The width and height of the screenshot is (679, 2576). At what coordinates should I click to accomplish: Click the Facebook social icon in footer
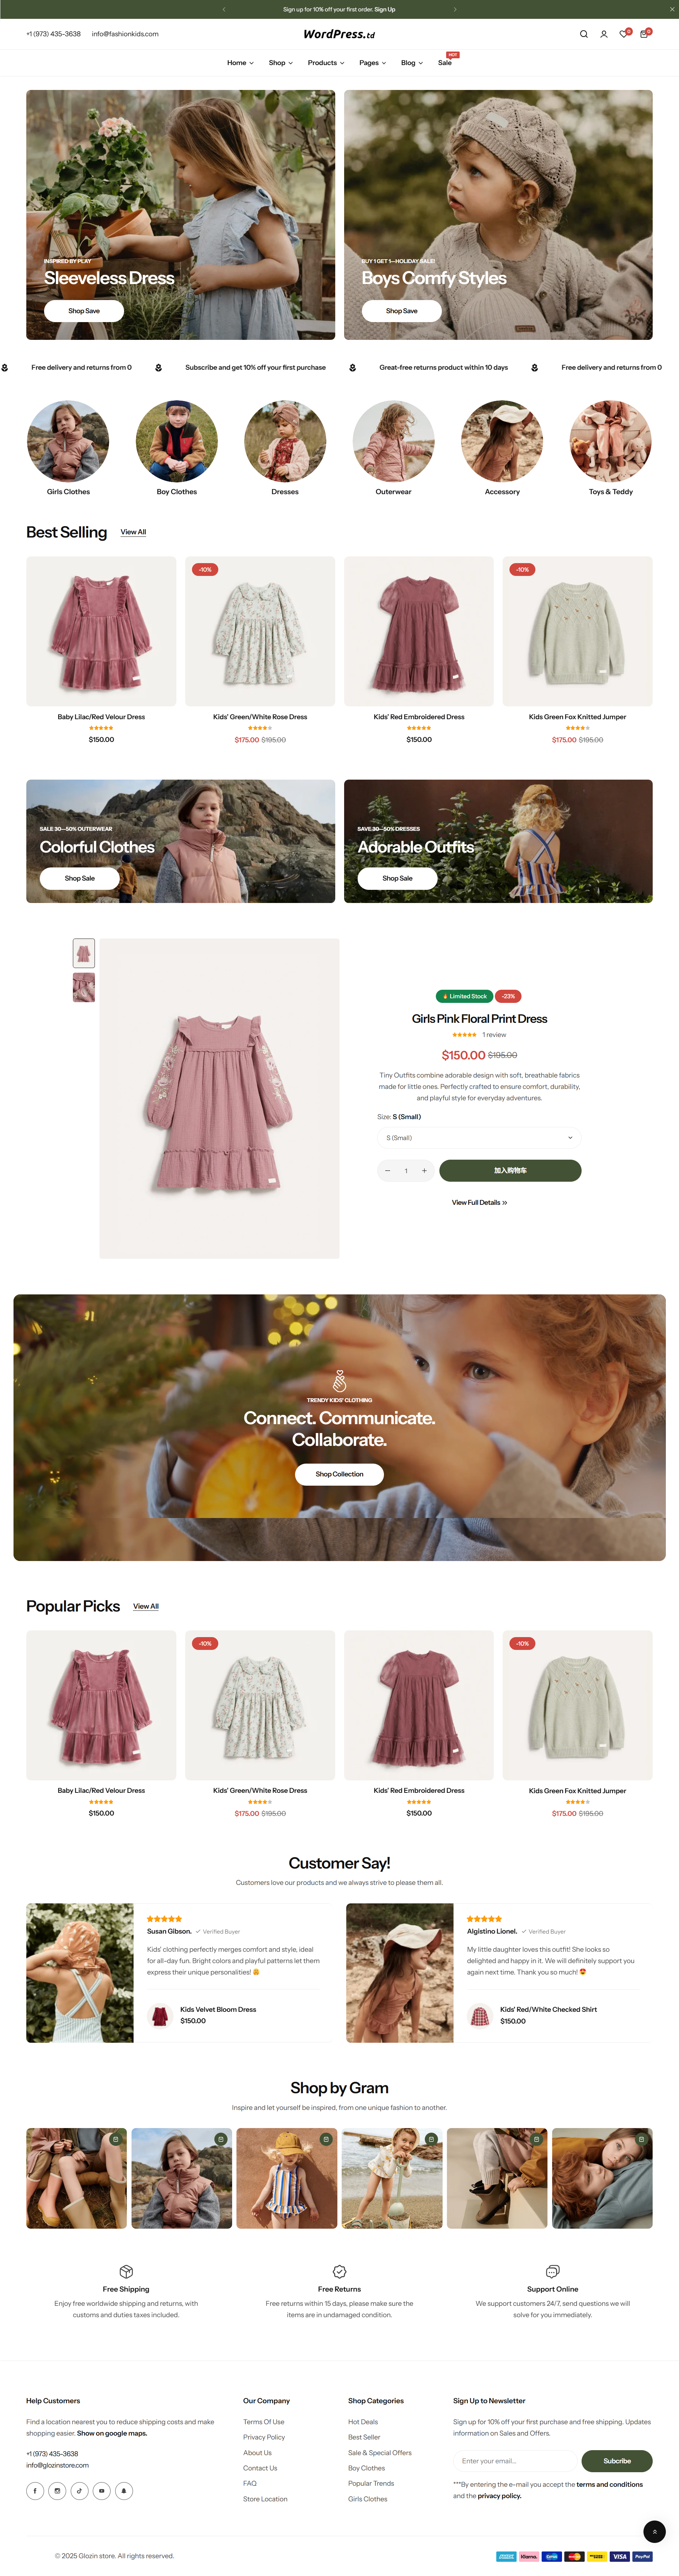pyautogui.click(x=35, y=2491)
